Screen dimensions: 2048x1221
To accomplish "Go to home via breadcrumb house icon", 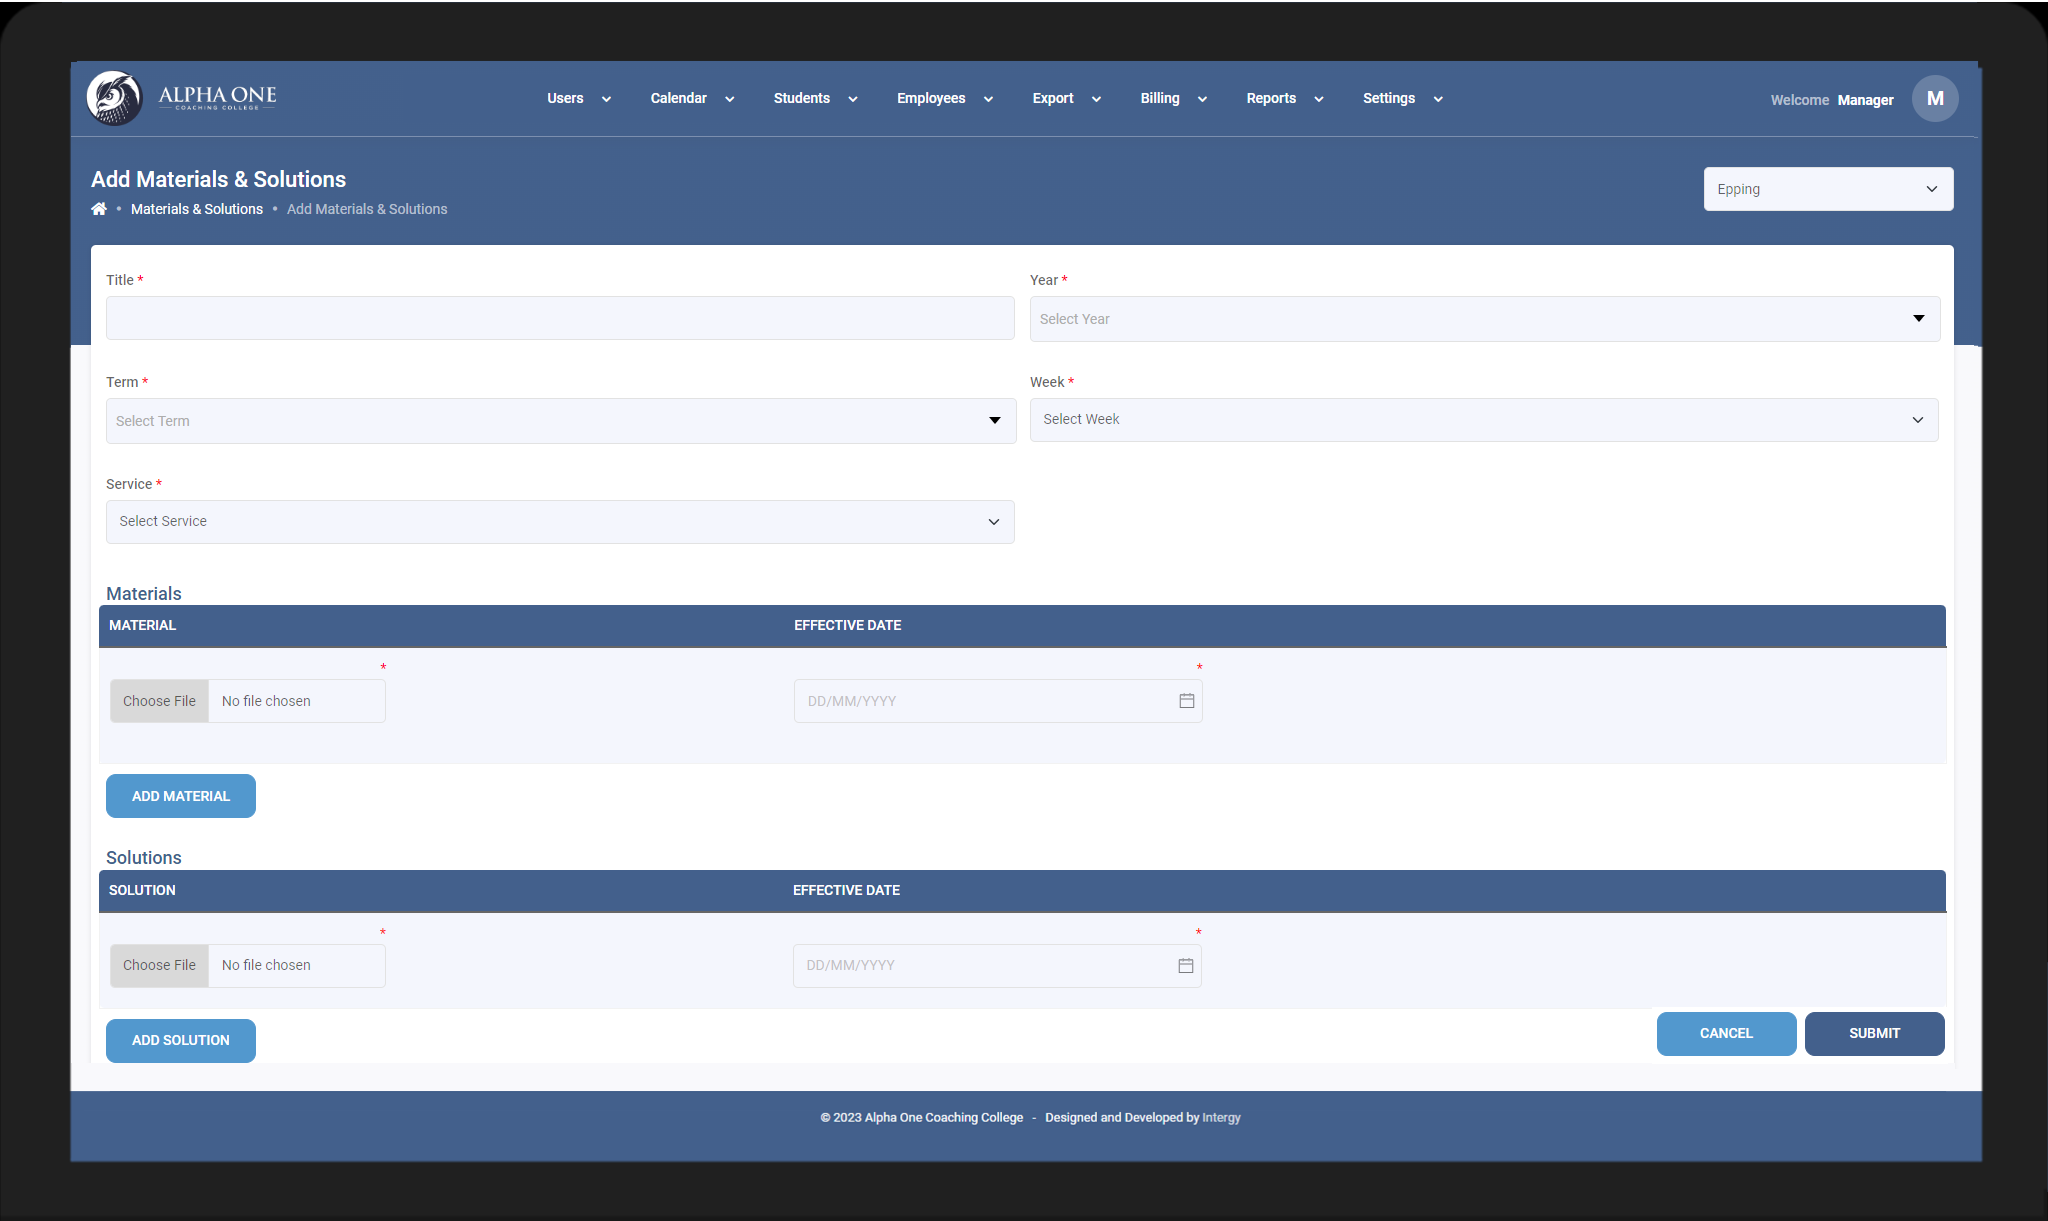I will pos(99,209).
